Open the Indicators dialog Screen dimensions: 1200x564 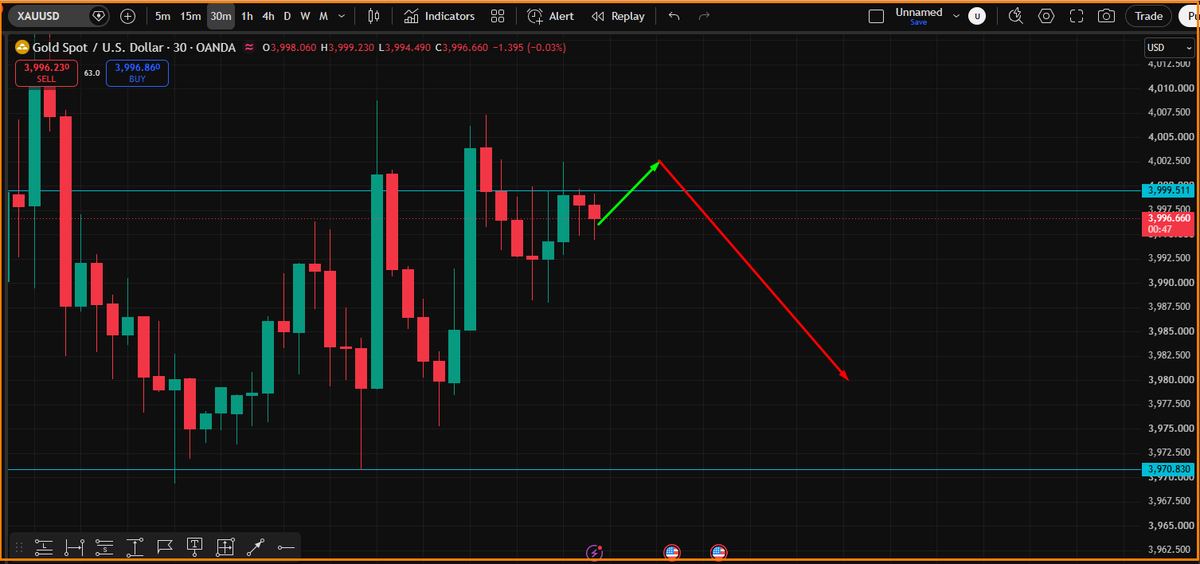tap(439, 16)
